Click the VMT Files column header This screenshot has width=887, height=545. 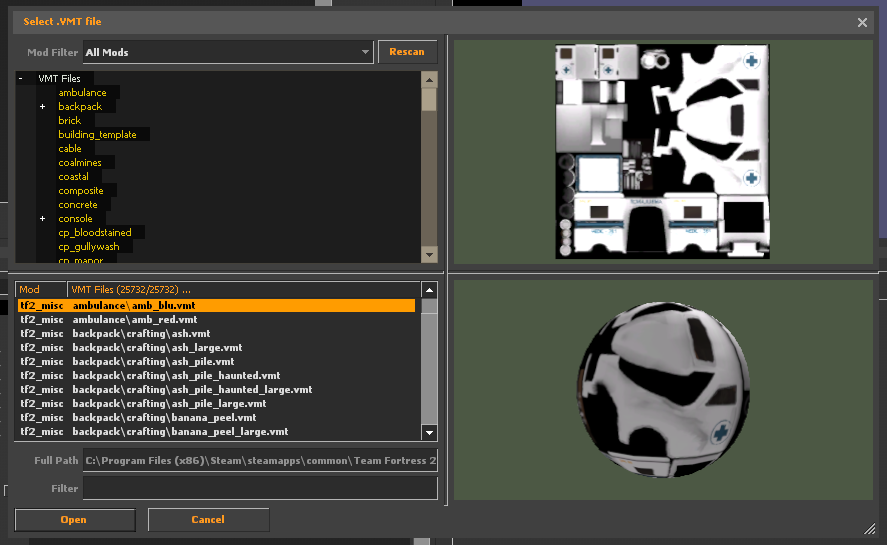click(243, 290)
